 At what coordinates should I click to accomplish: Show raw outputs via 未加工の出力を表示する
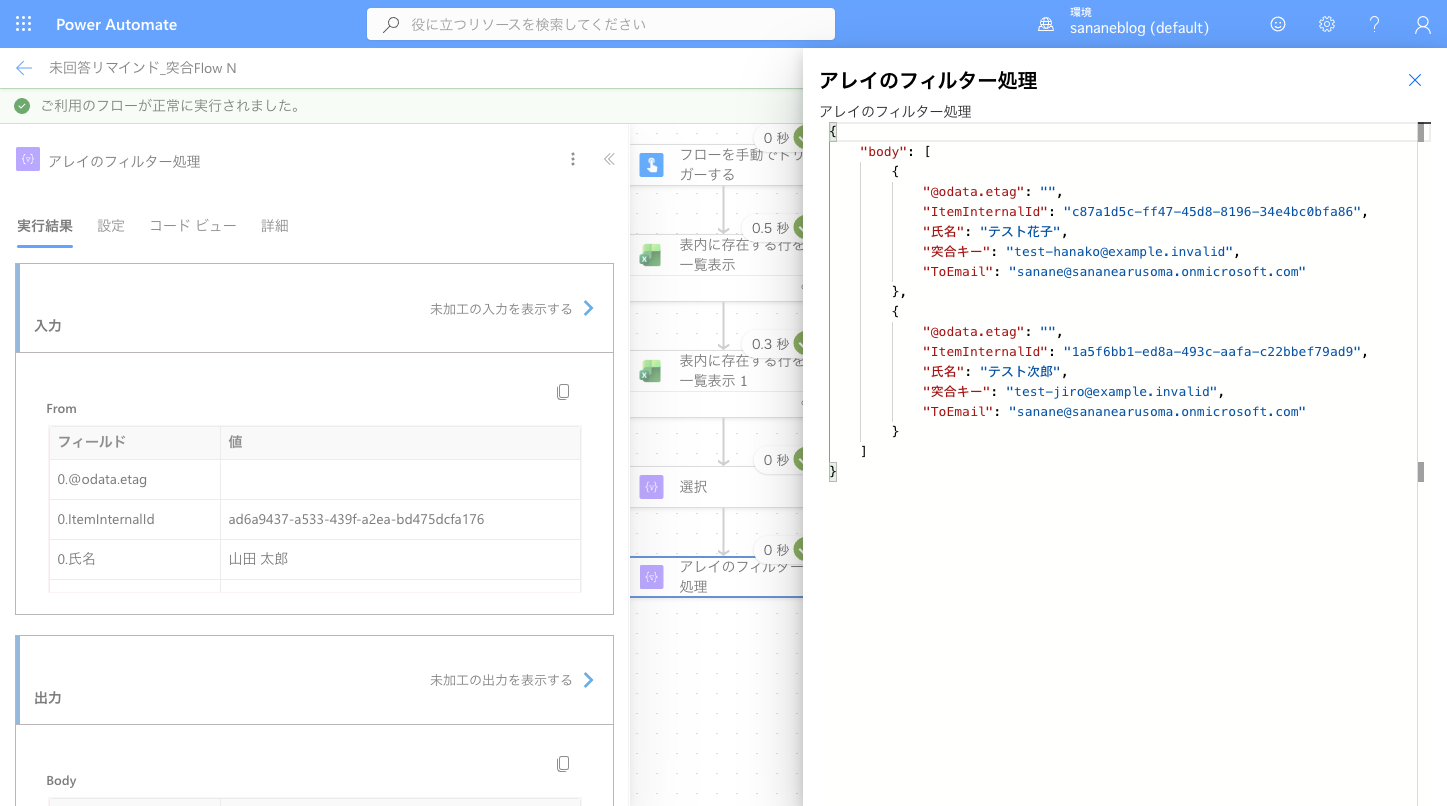point(512,680)
